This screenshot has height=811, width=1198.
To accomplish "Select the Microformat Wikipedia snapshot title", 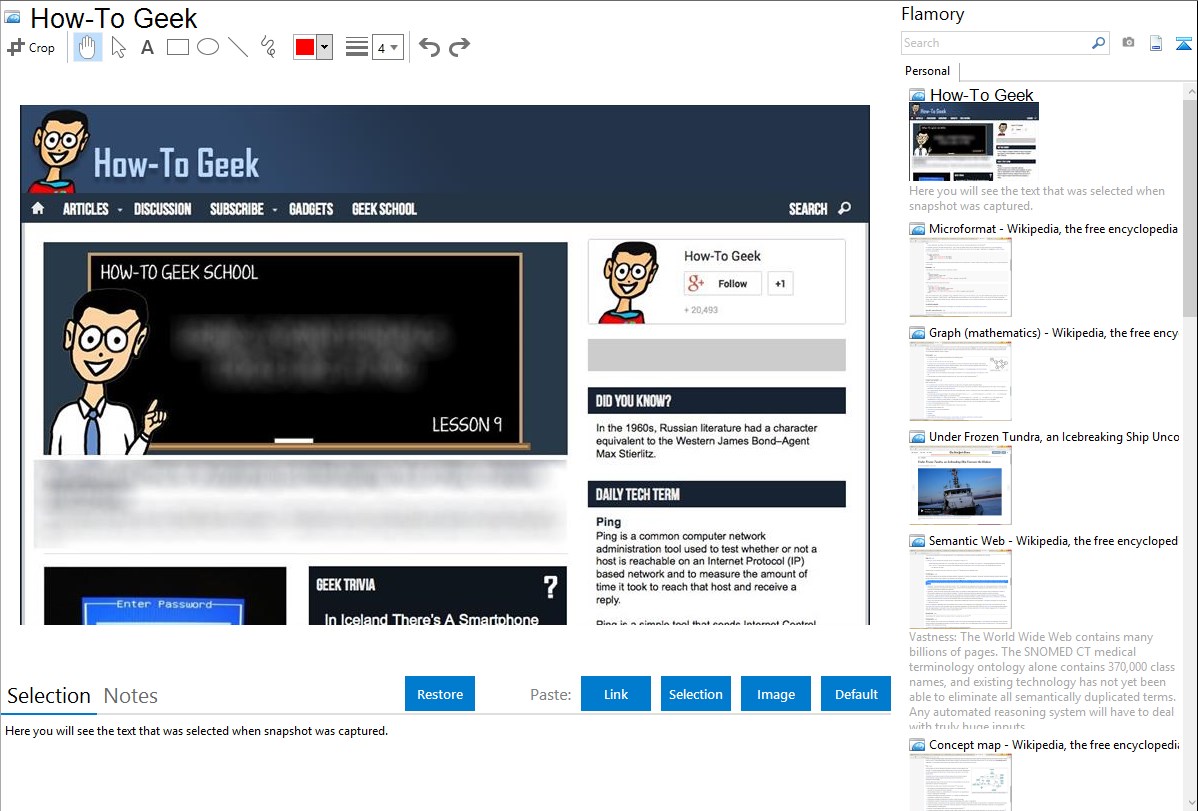I will pyautogui.click(x=1053, y=229).
